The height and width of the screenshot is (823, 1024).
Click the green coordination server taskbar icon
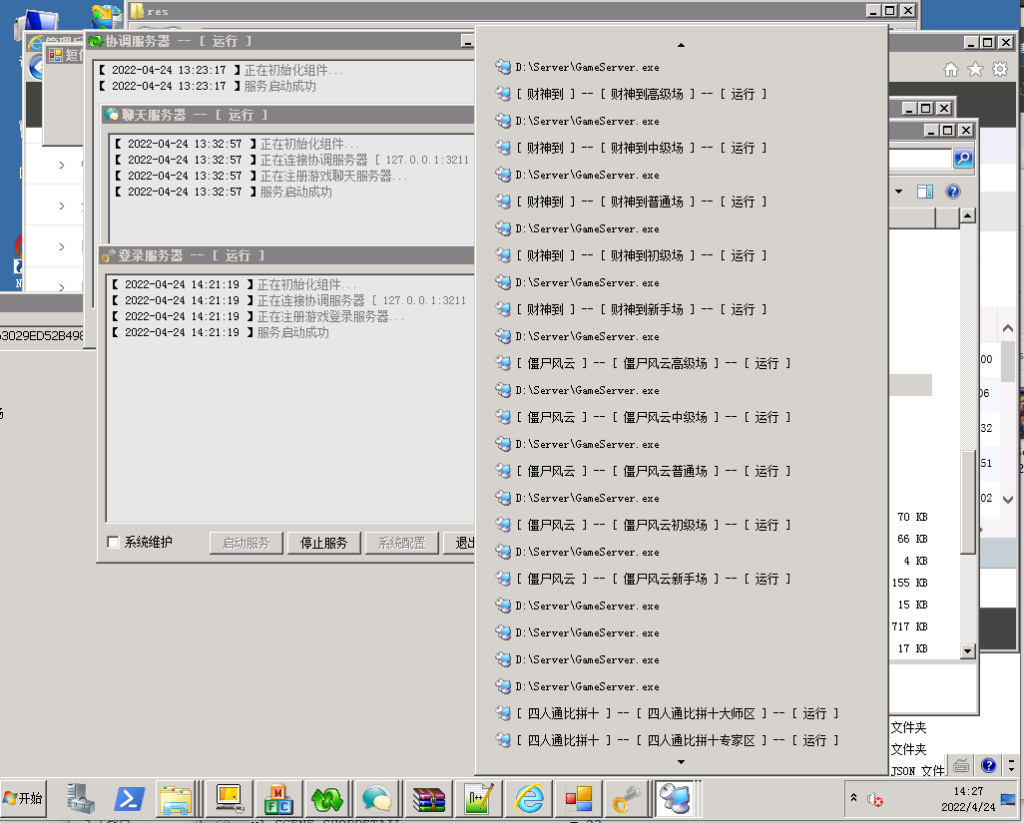[327, 798]
